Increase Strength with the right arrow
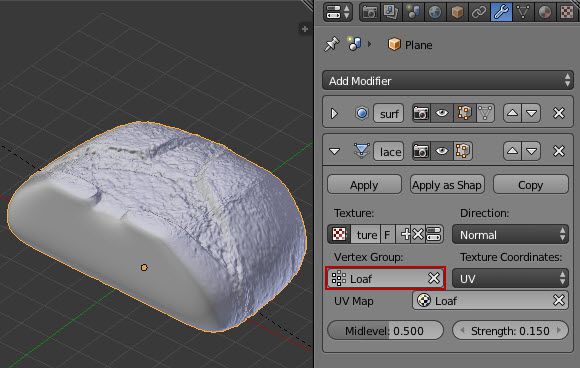The width and height of the screenshot is (580, 368). pyautogui.click(x=559, y=330)
